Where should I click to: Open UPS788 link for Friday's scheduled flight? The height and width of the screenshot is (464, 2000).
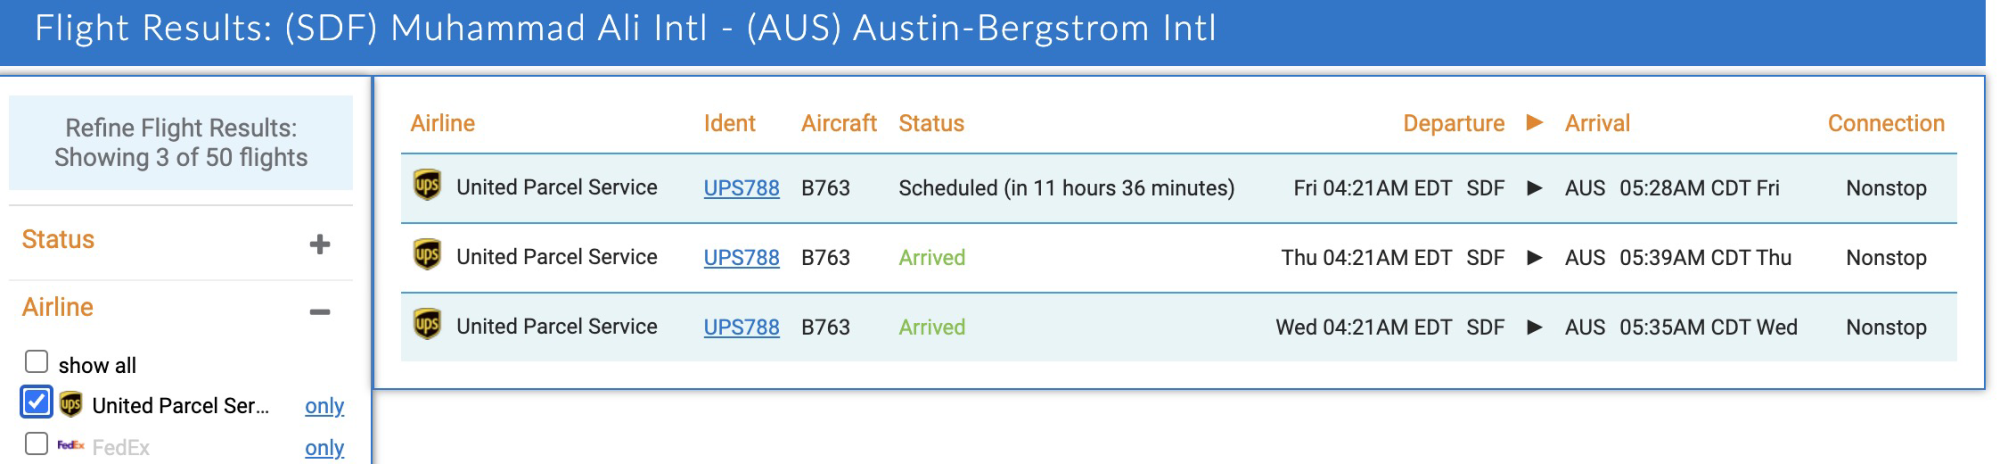(x=741, y=188)
